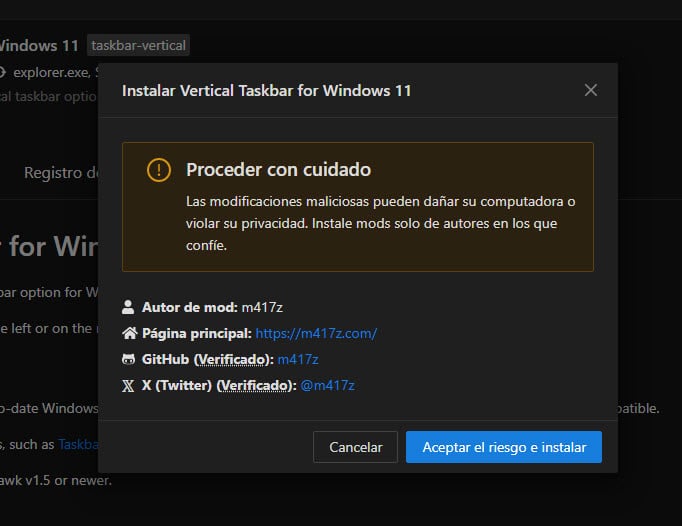Click the warning text about malicious modifications
This screenshot has height=526, width=682.
click(x=381, y=223)
